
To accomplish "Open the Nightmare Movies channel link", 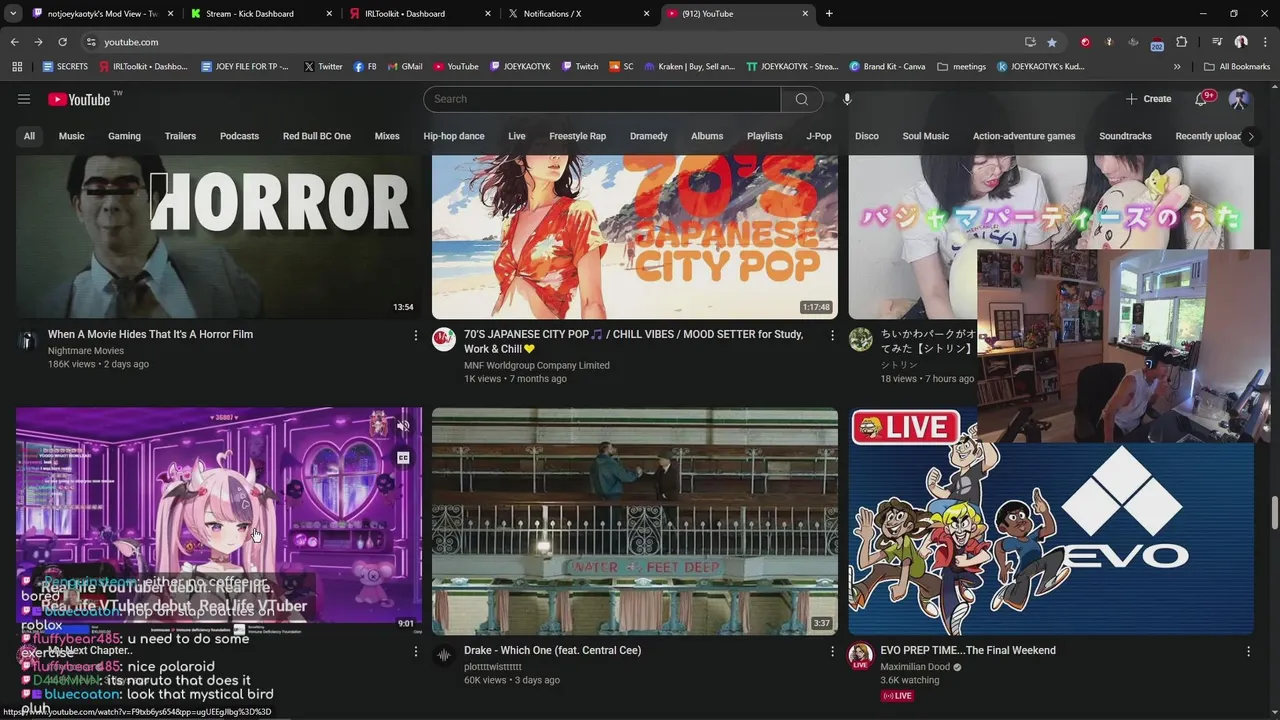I will [x=86, y=351].
